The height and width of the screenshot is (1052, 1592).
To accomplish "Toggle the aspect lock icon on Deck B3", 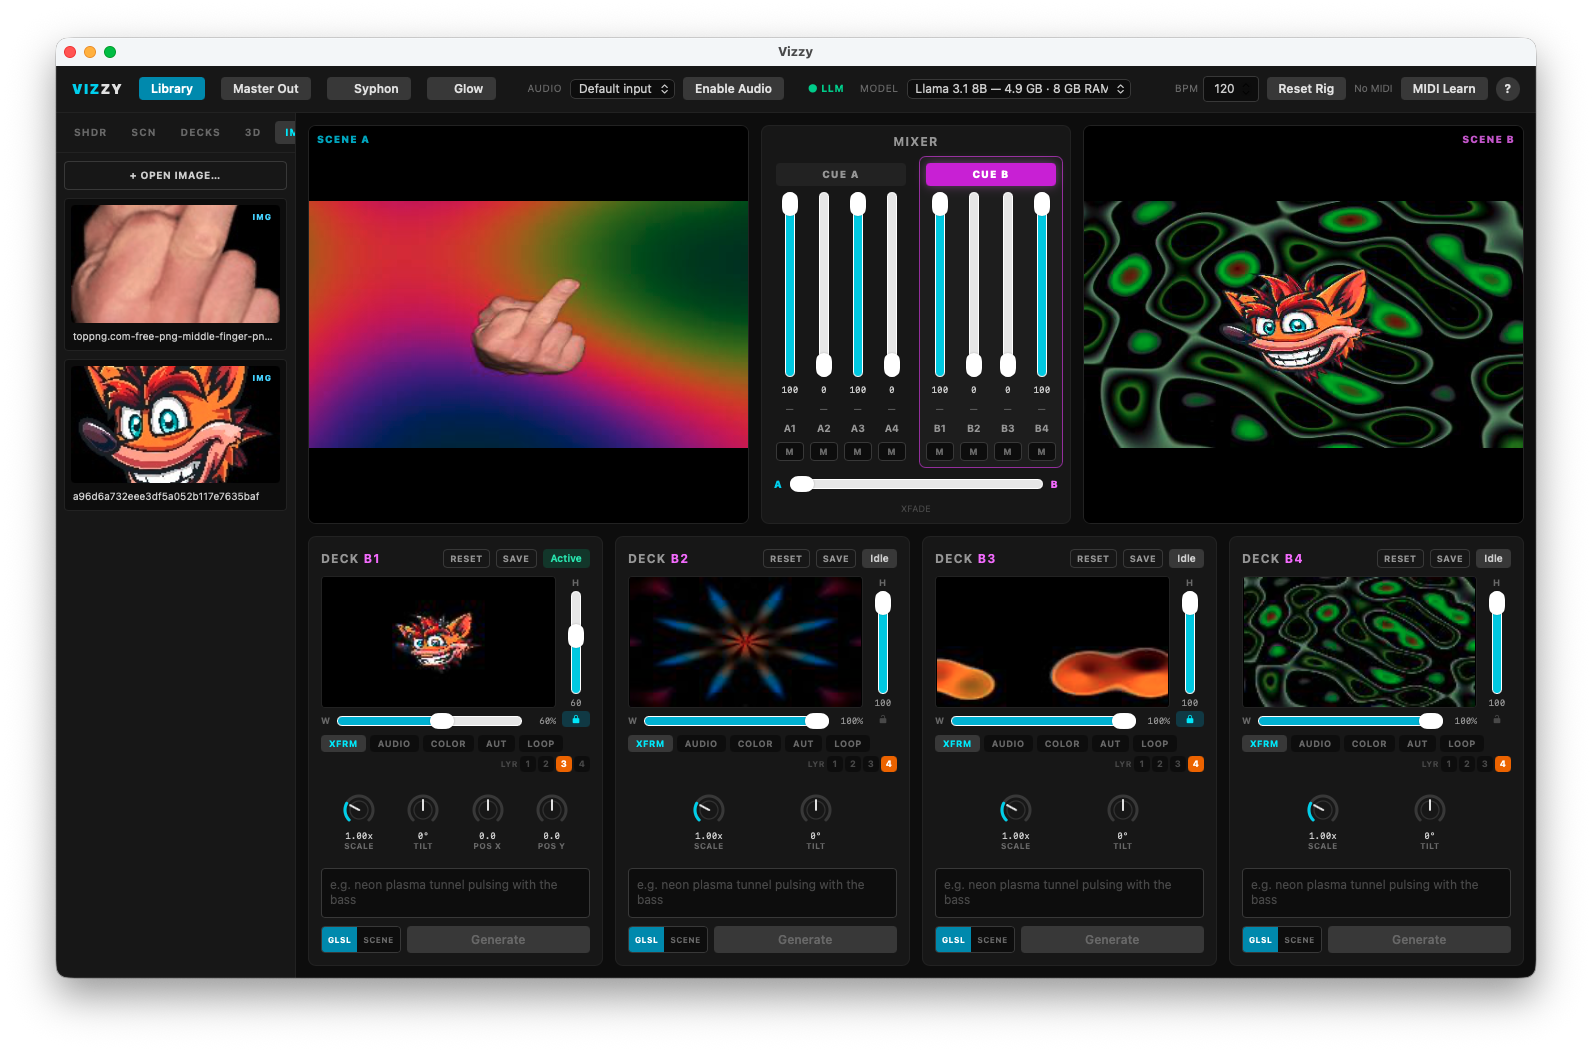I will [1190, 719].
